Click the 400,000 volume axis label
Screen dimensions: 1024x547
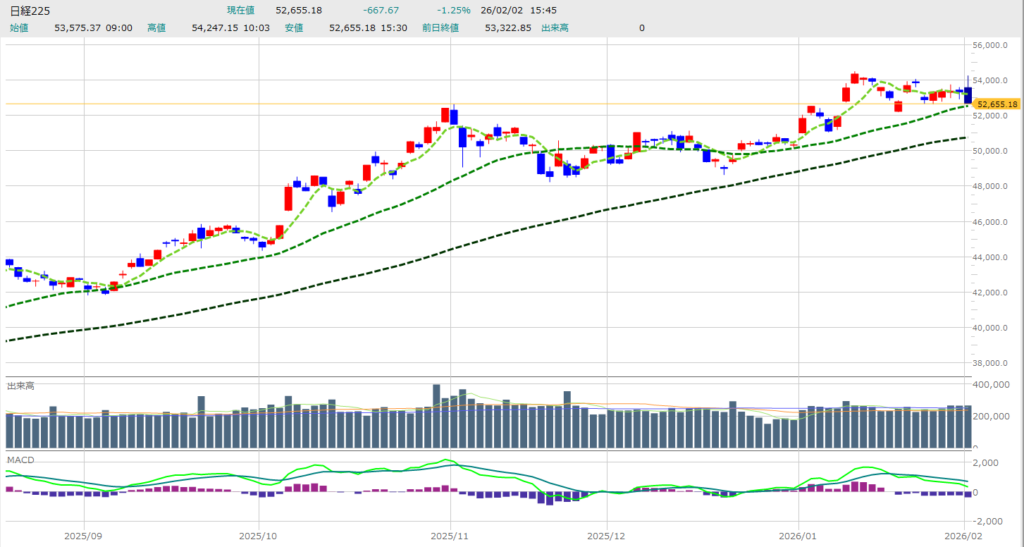993,385
